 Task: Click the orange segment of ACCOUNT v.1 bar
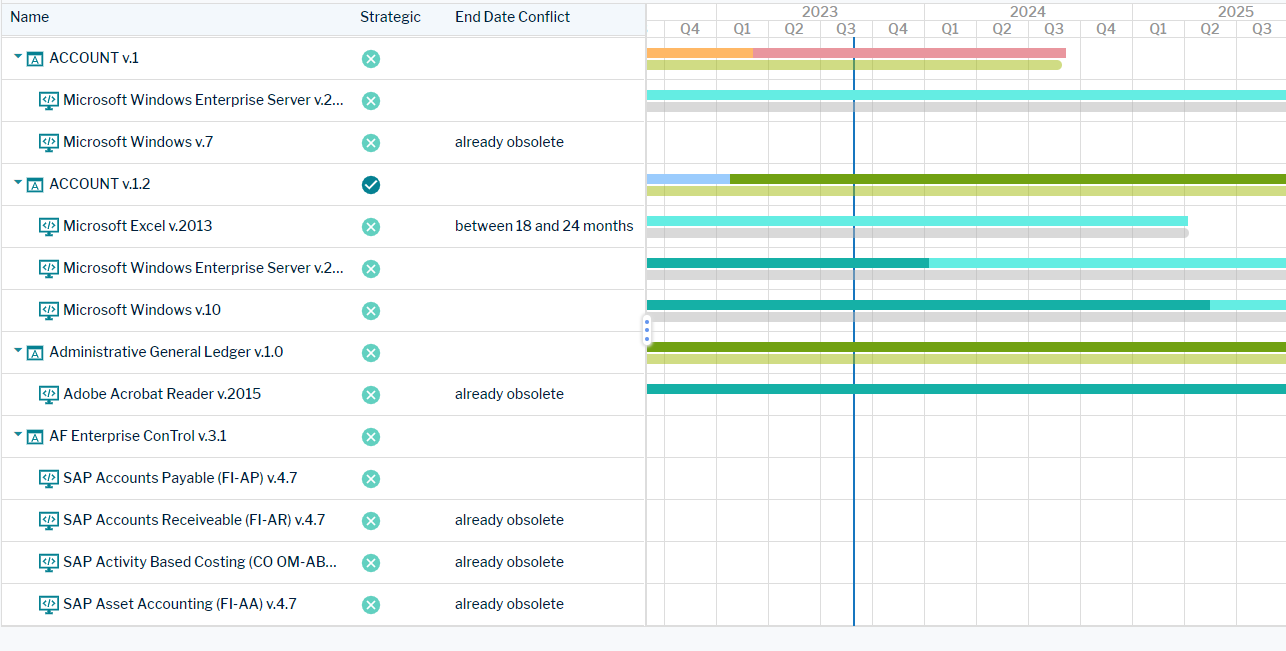point(699,52)
